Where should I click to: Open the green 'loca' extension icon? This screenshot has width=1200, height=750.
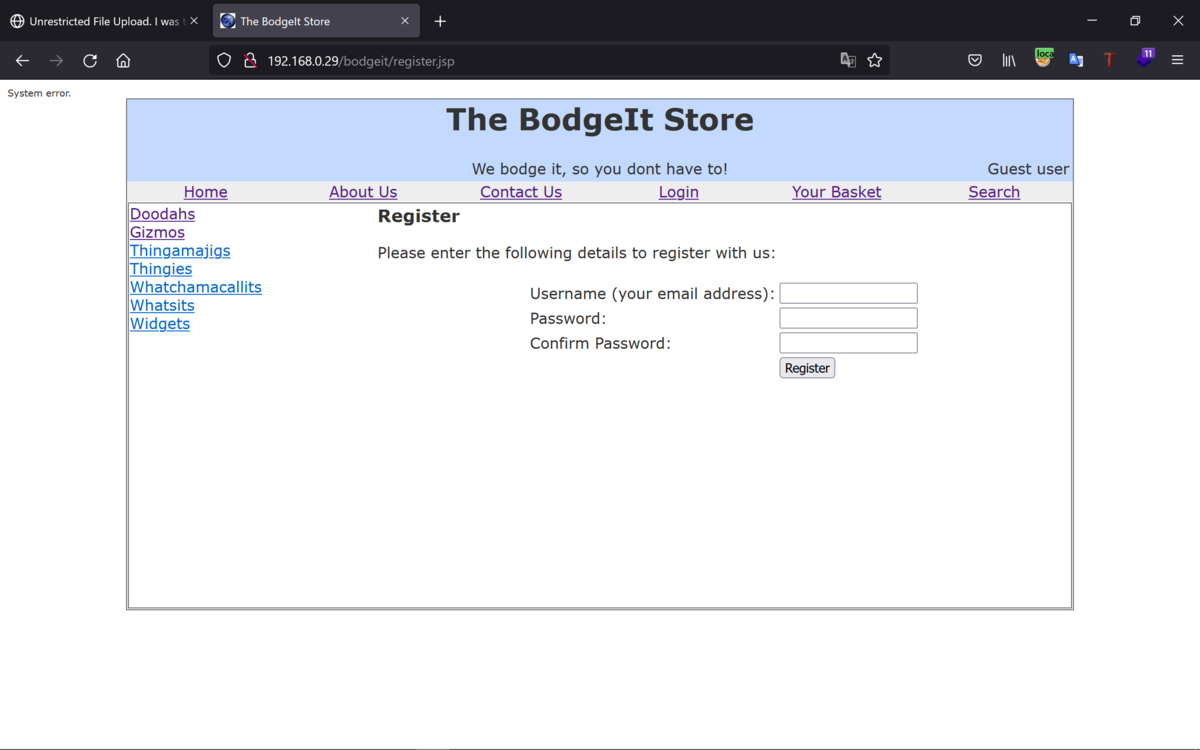click(x=1043, y=58)
